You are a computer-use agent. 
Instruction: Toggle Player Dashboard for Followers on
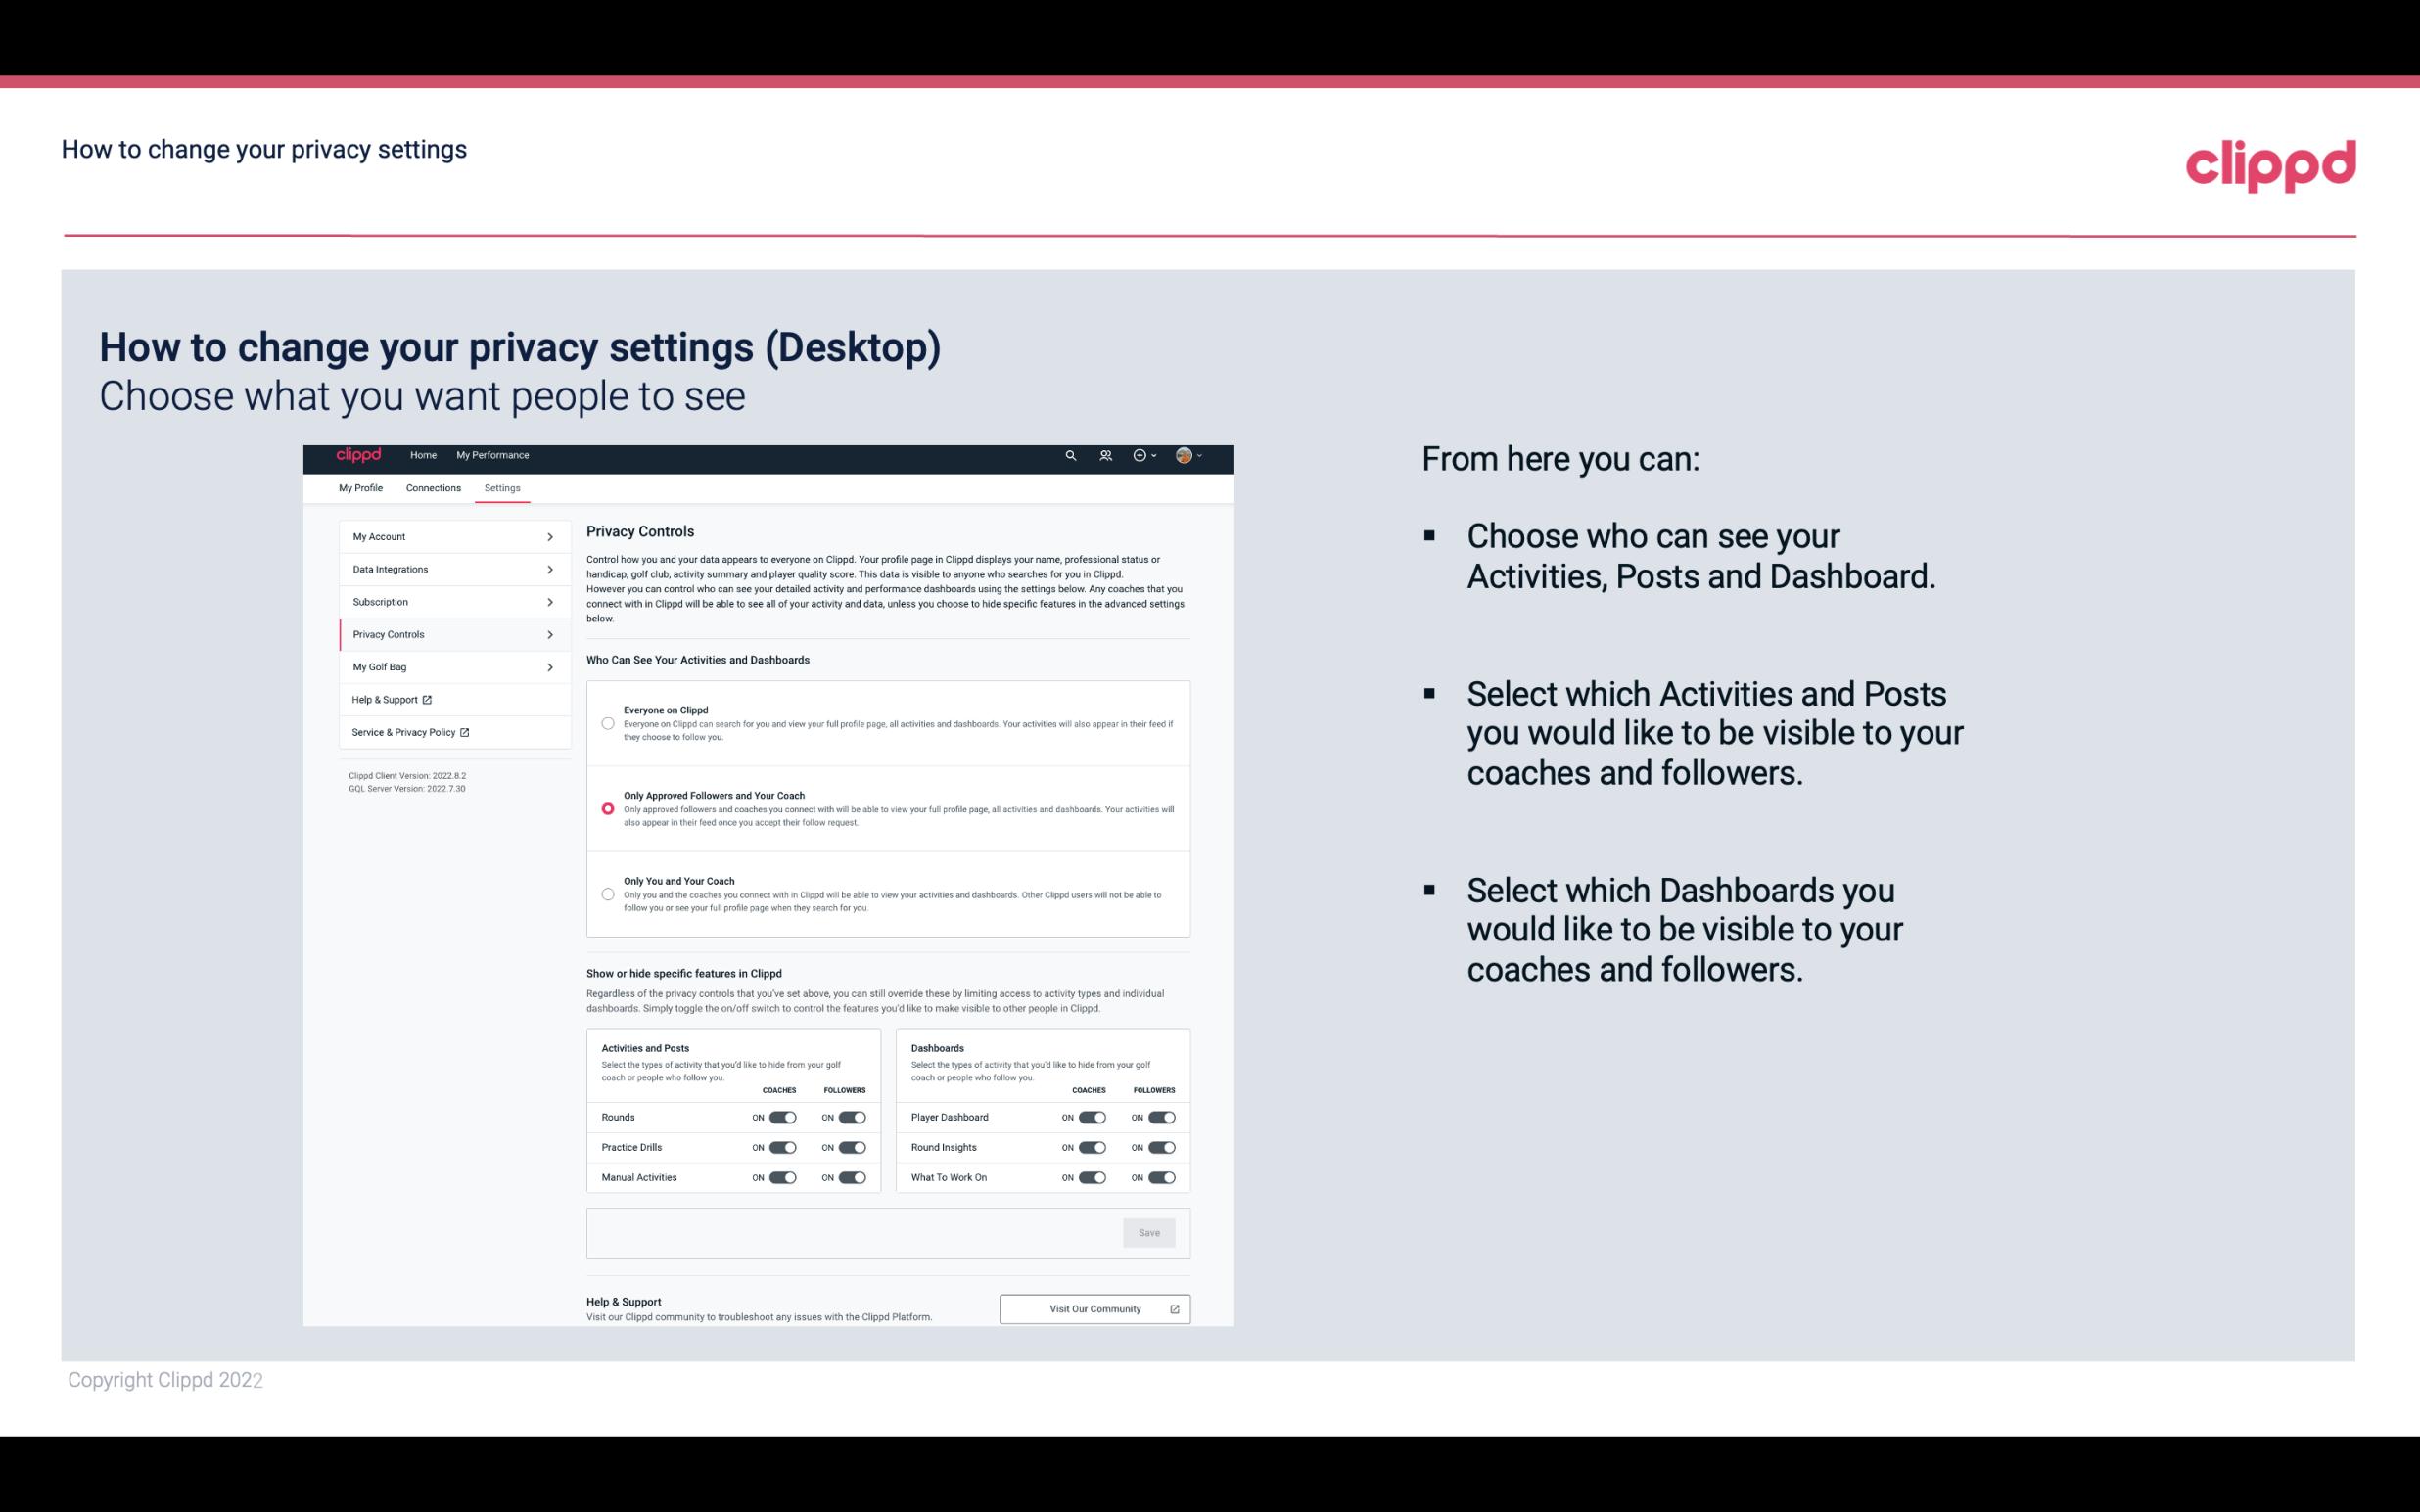point(1160,1117)
